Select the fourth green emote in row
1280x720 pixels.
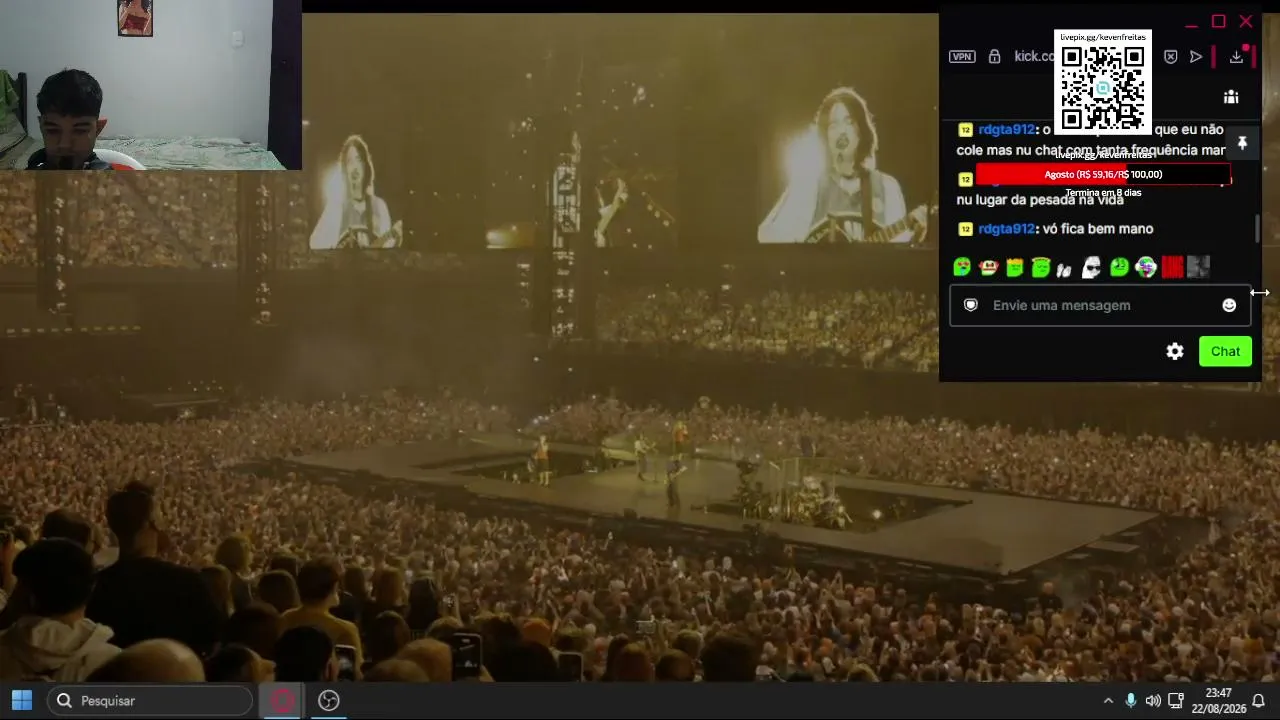click(1041, 267)
